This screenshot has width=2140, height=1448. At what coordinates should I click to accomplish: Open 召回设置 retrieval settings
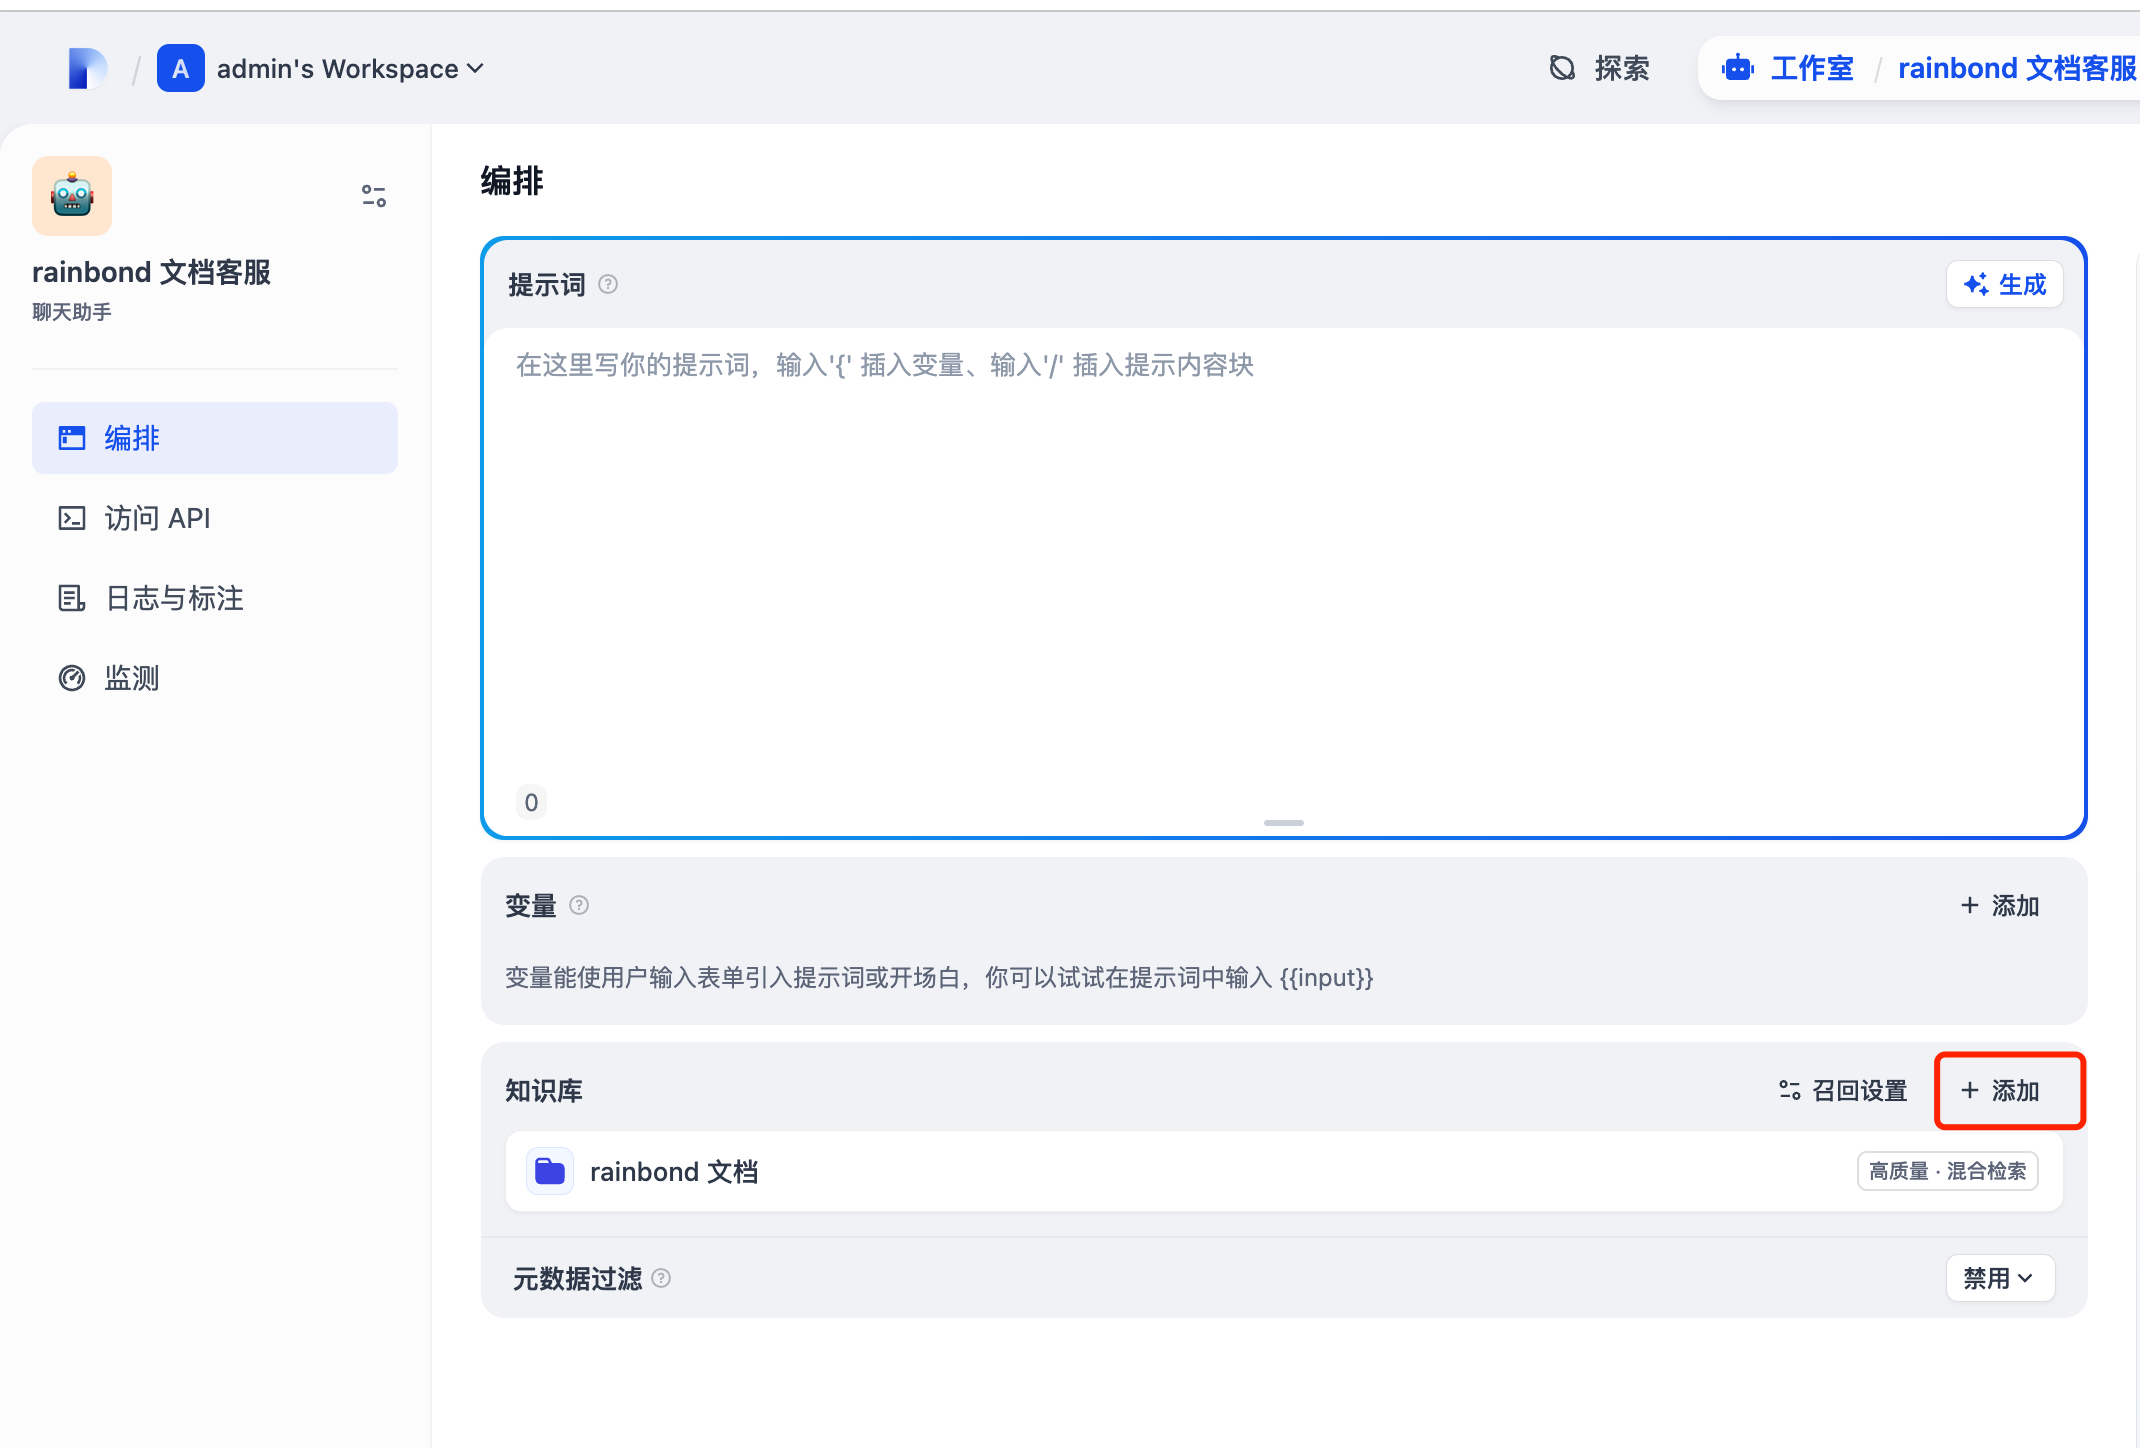(x=1843, y=1090)
